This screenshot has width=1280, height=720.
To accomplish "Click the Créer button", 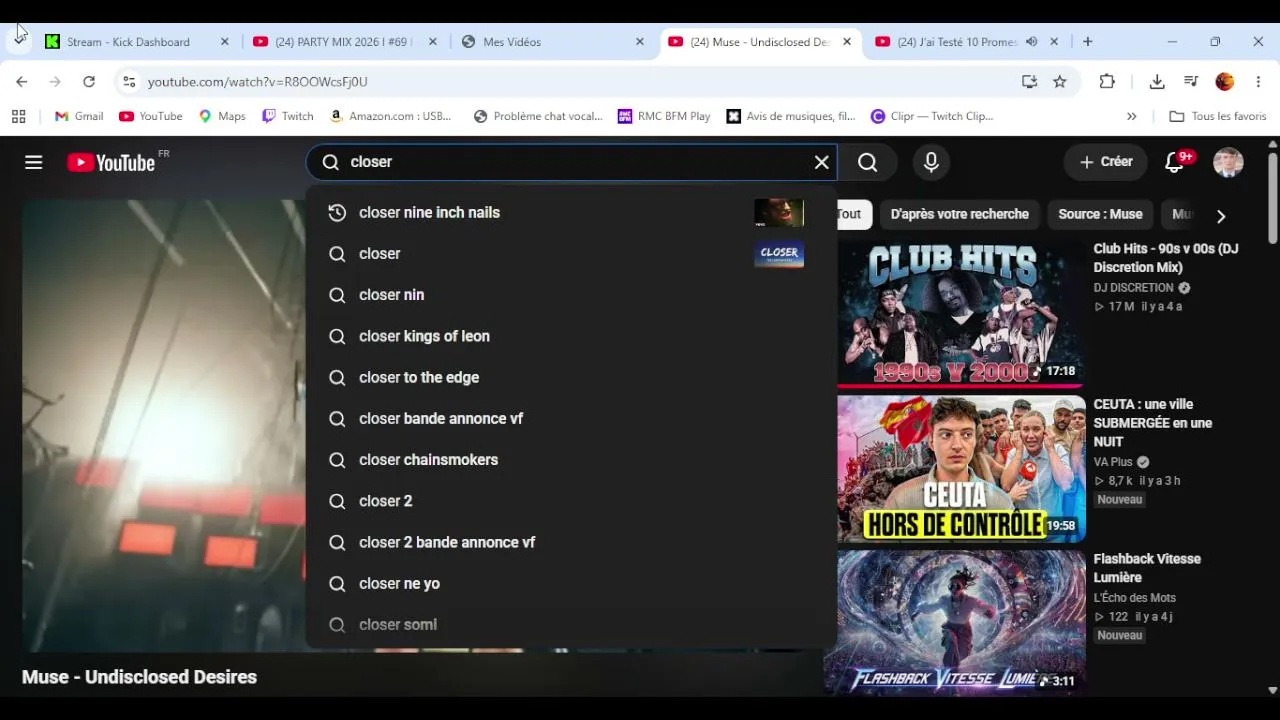I will pos(1106,162).
